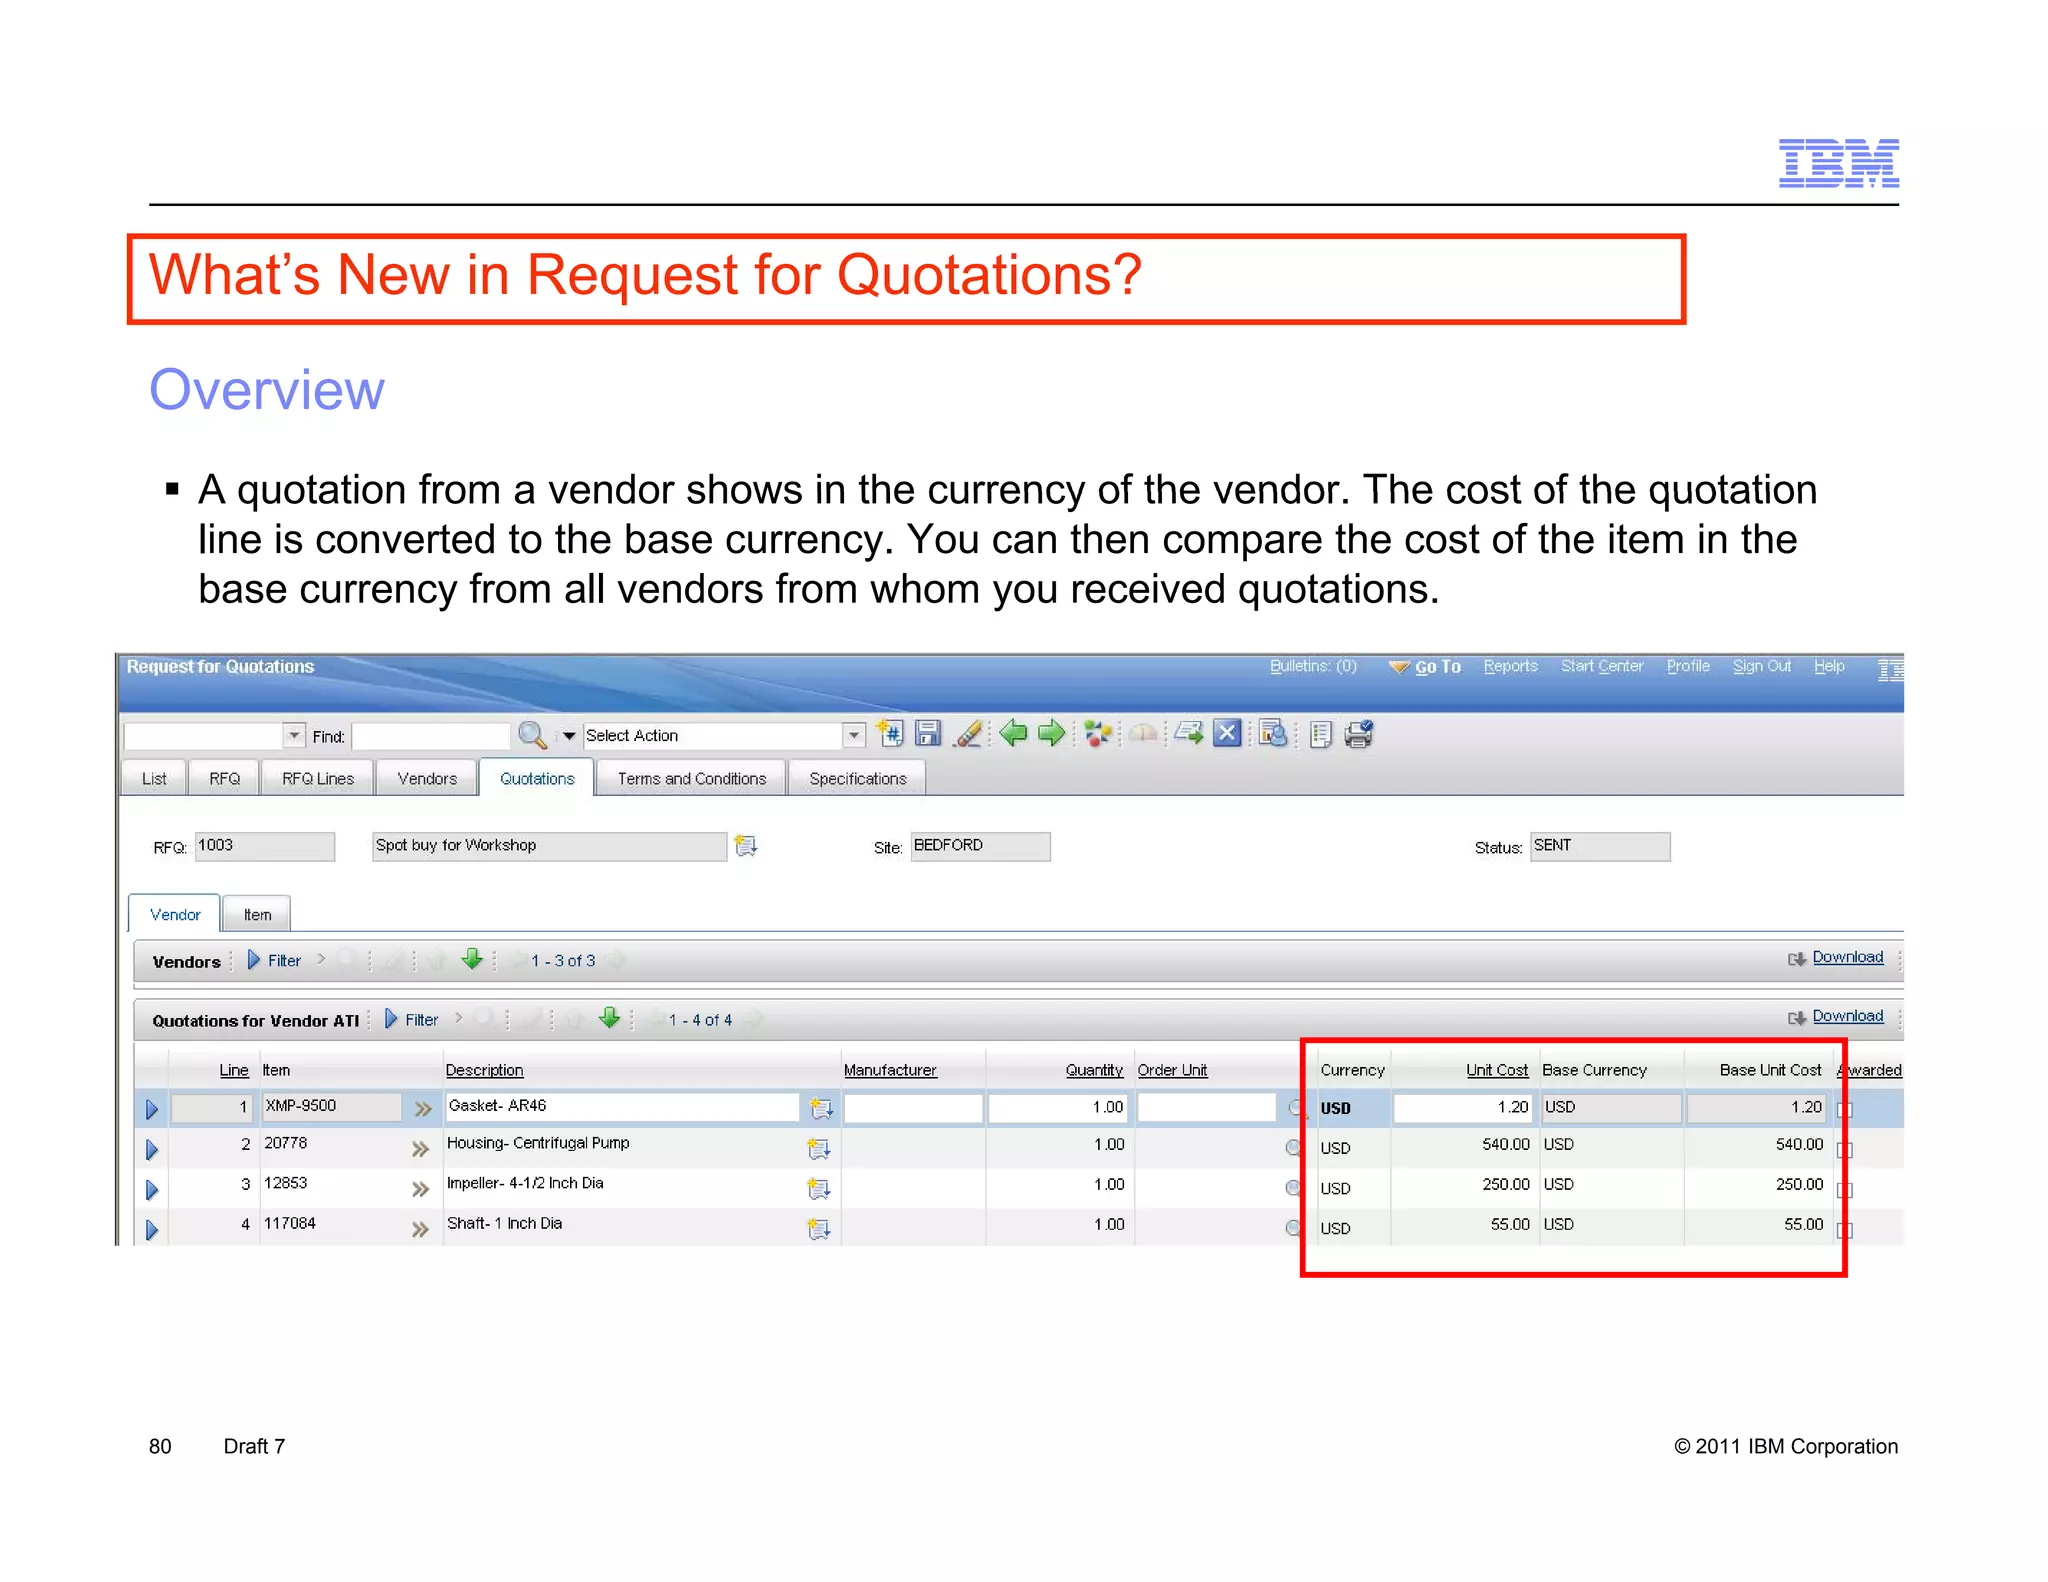The image size is (2048, 1582).
Task: Sort by Unit Cost column header
Action: pos(1497,1070)
